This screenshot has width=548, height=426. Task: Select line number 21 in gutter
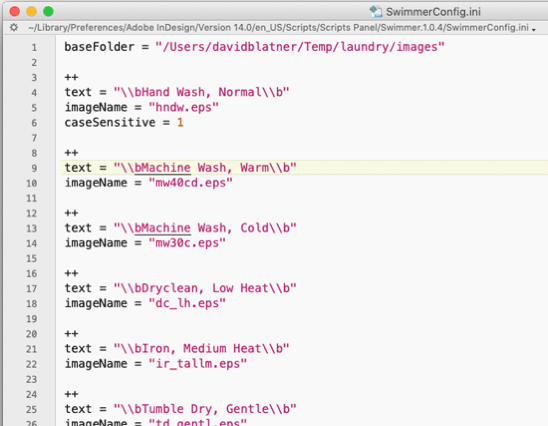31,349
